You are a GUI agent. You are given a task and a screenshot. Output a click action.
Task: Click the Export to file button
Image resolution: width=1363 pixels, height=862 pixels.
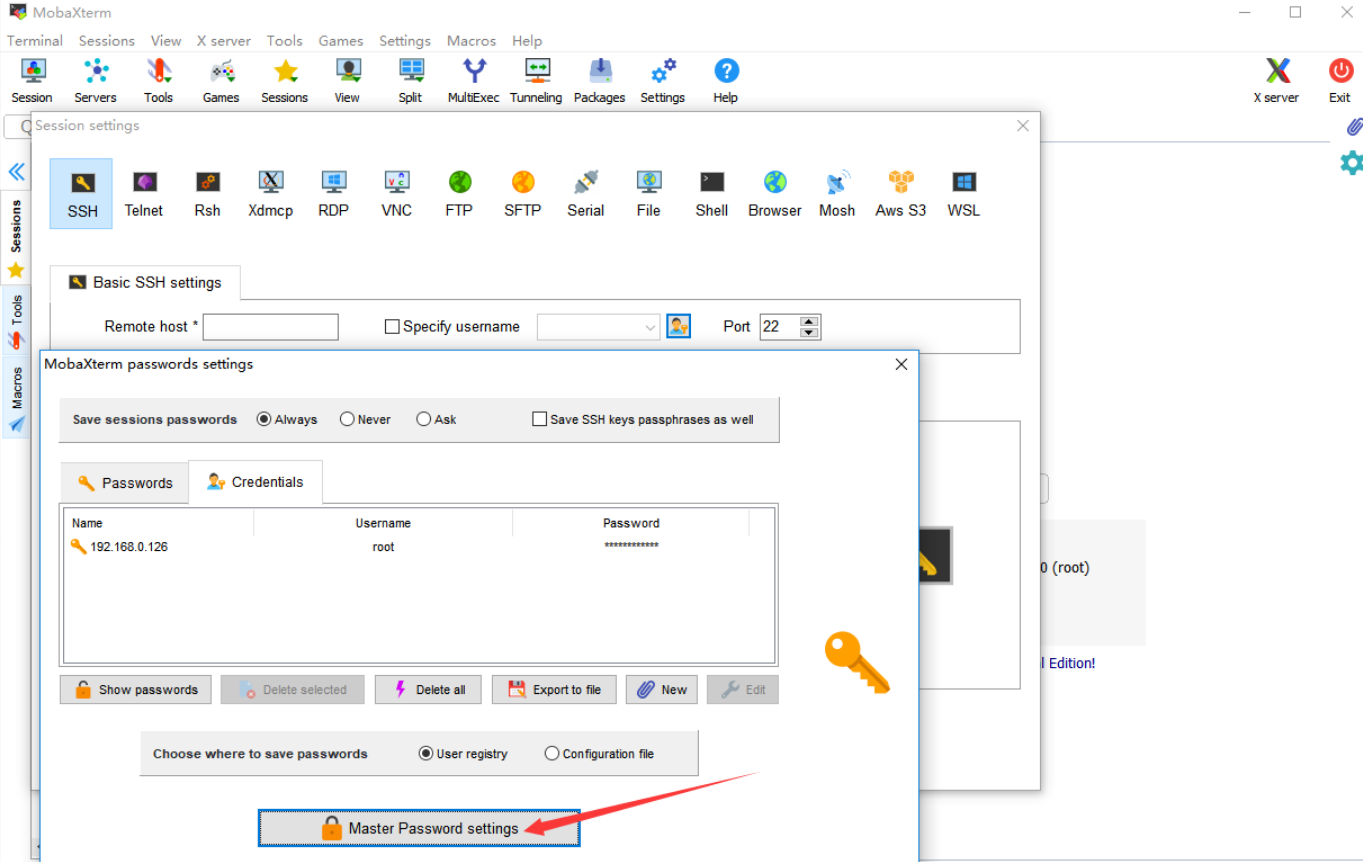(x=554, y=690)
